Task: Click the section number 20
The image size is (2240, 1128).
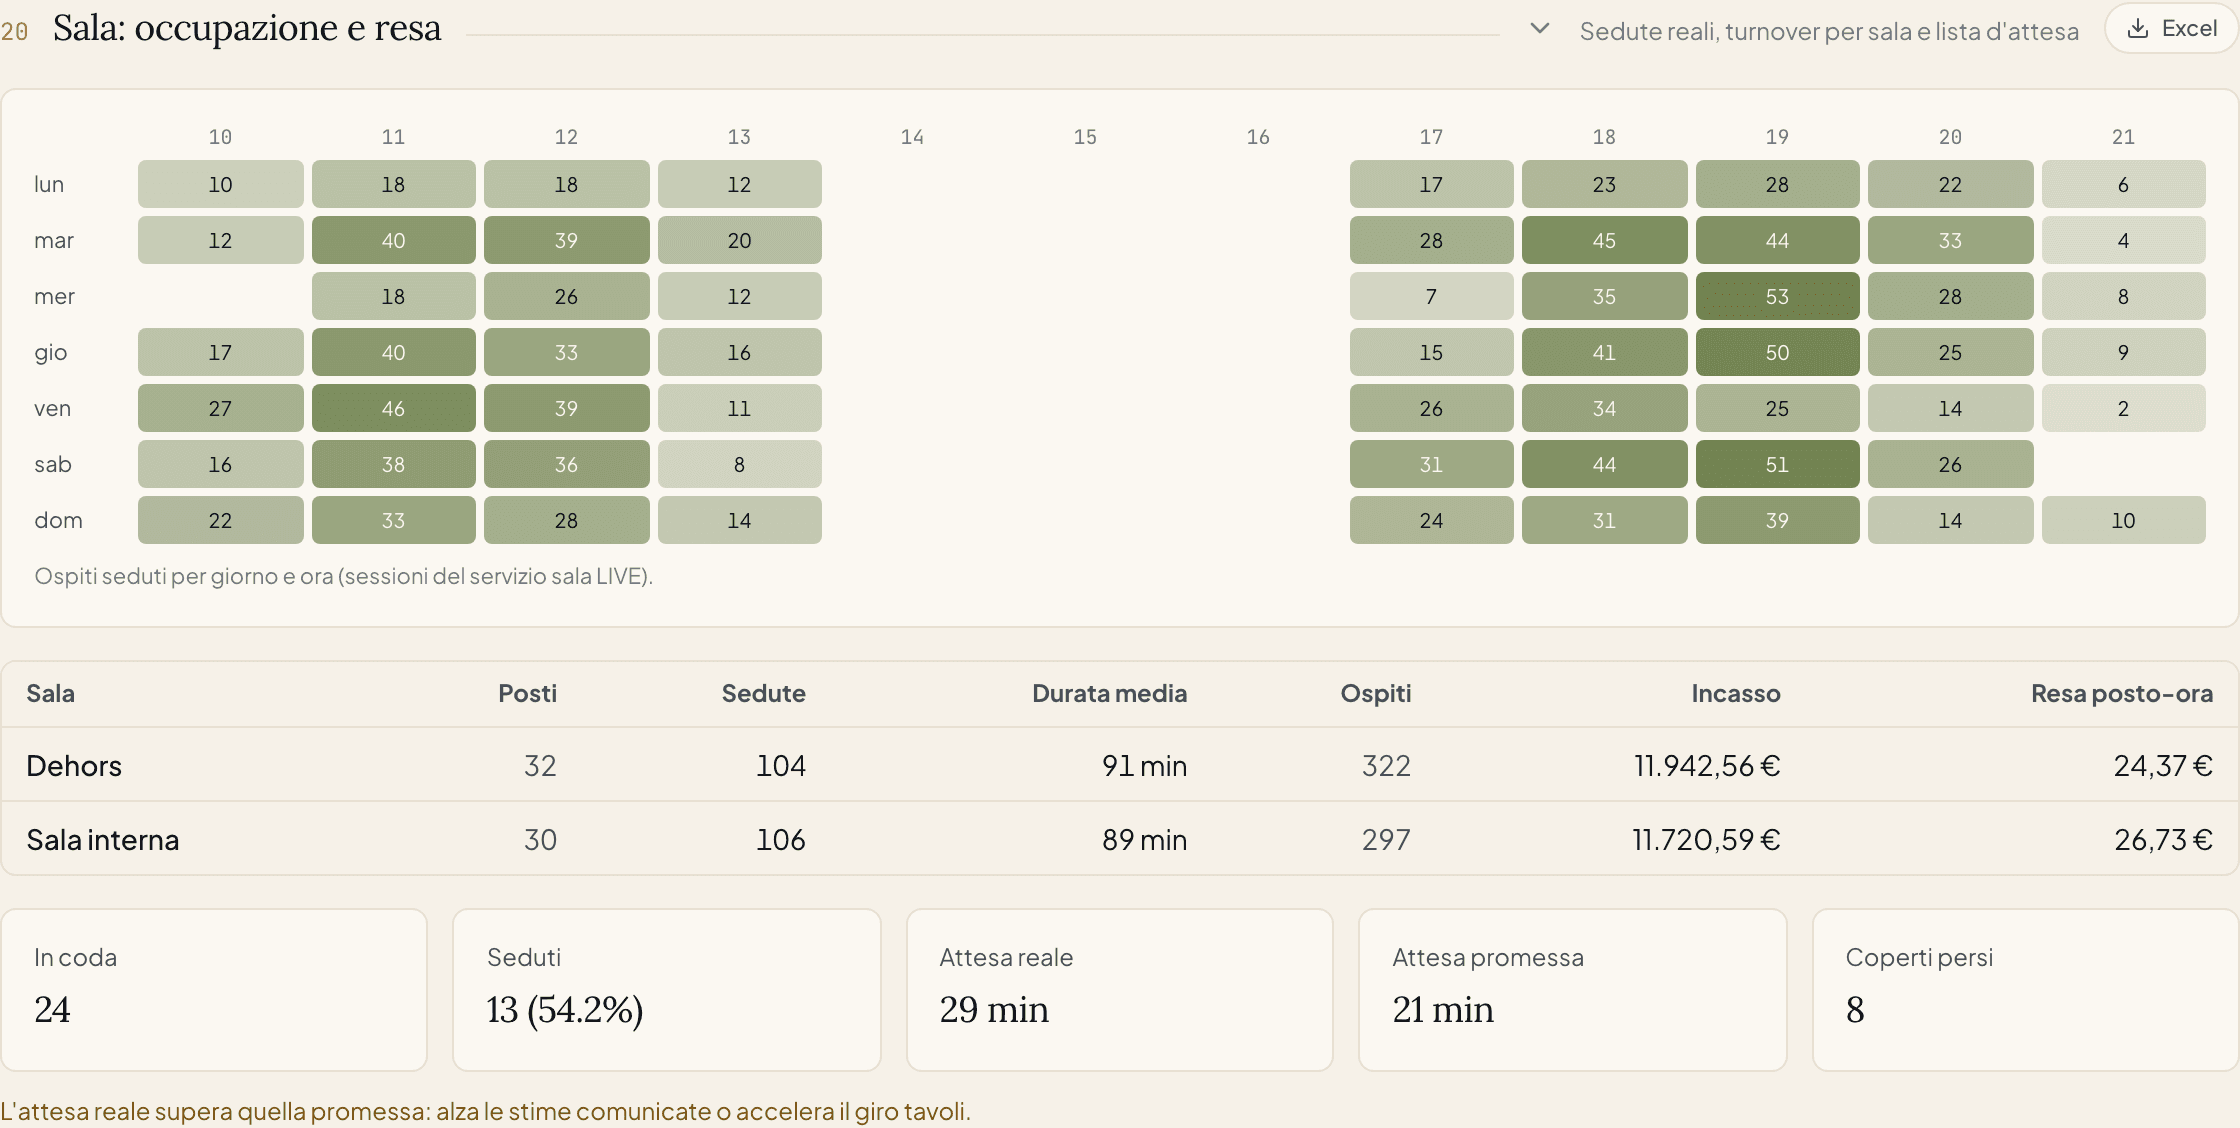Action: tap(14, 31)
